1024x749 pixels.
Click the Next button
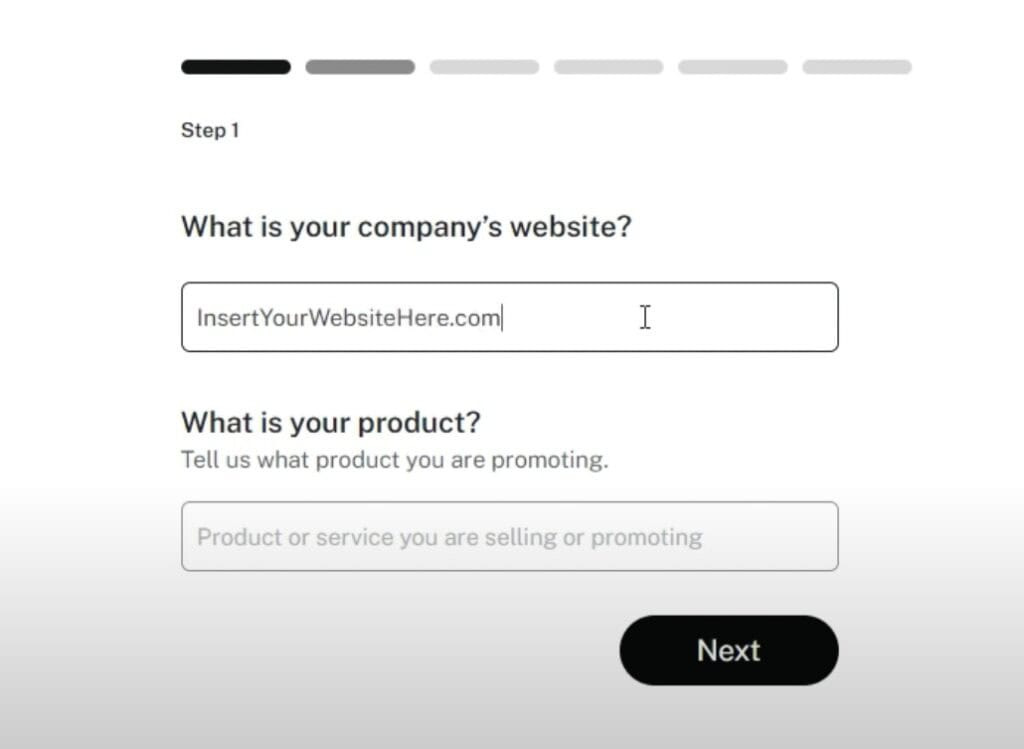(728, 650)
